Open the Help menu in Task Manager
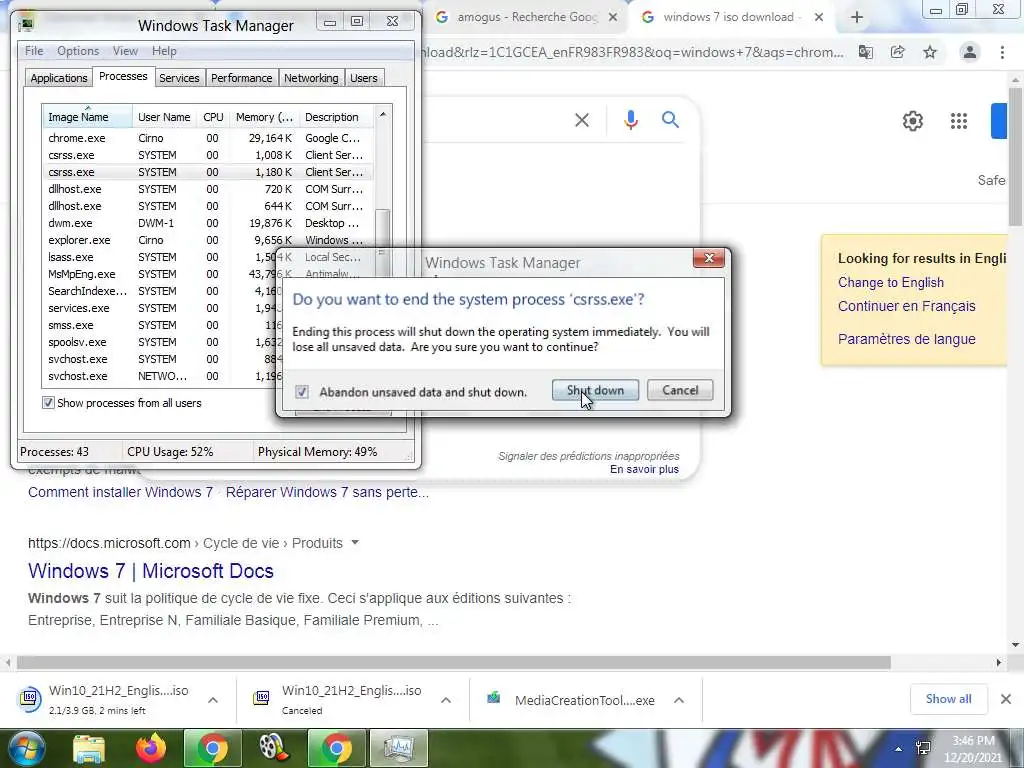The width and height of the screenshot is (1024, 768). point(164,51)
